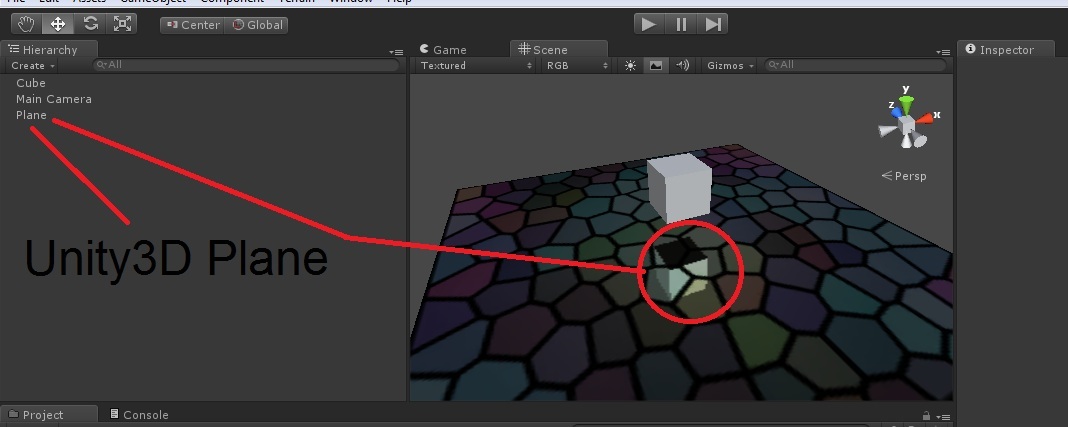The height and width of the screenshot is (427, 1069).
Task: Open the Project tab
Action: coord(48,415)
